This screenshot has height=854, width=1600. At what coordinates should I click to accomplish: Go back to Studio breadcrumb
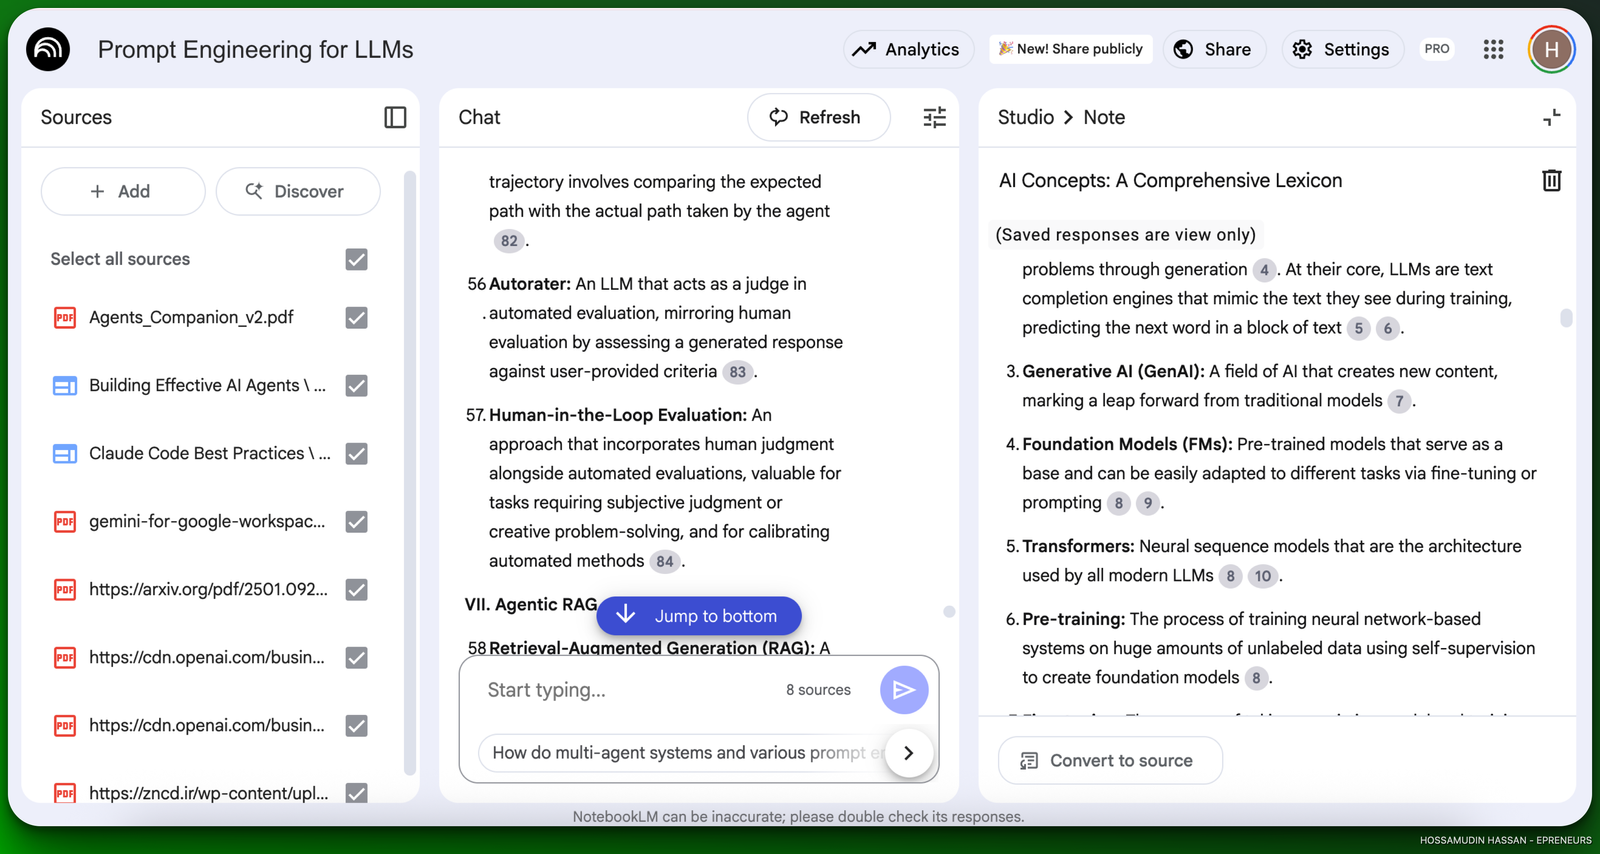pos(1026,117)
